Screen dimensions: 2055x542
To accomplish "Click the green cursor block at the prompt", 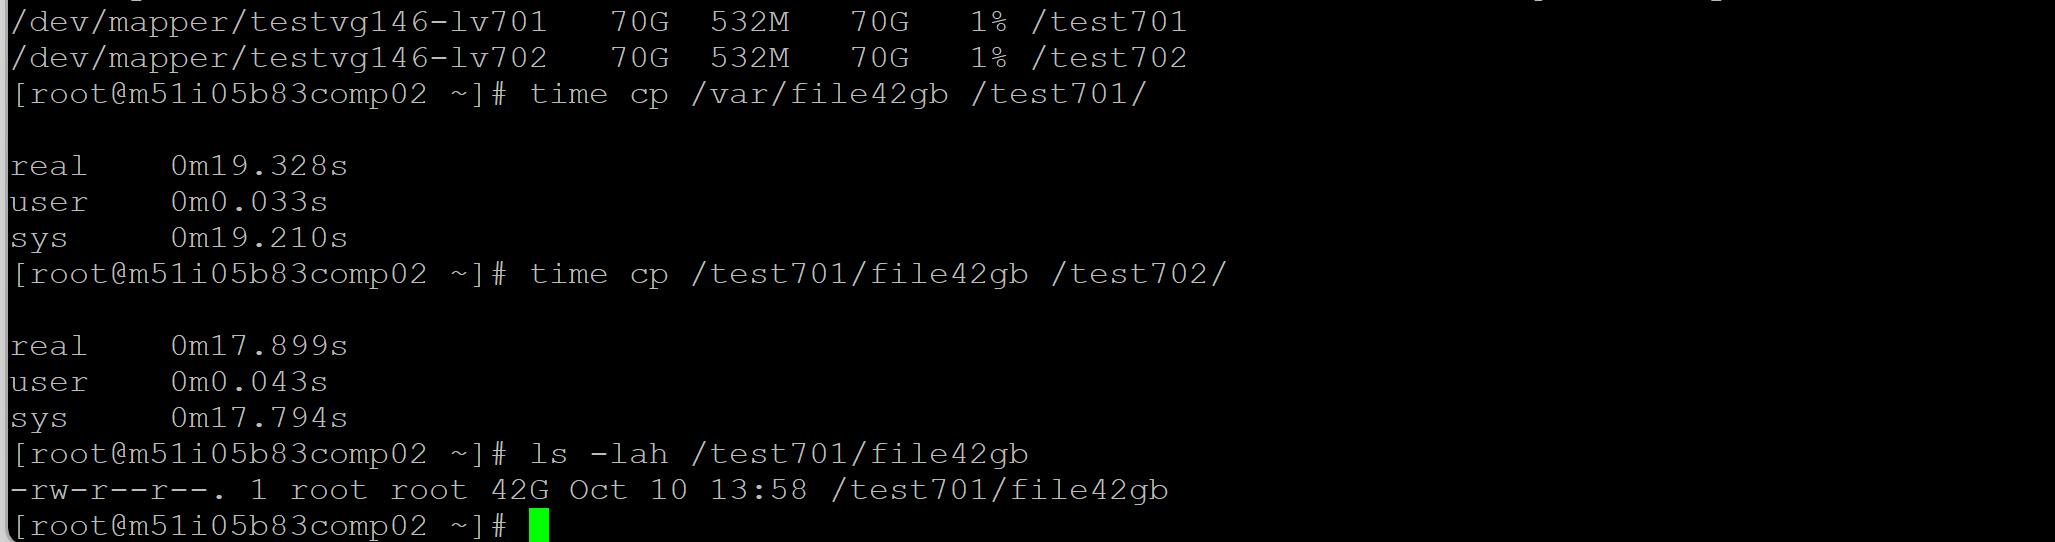I will point(539,525).
